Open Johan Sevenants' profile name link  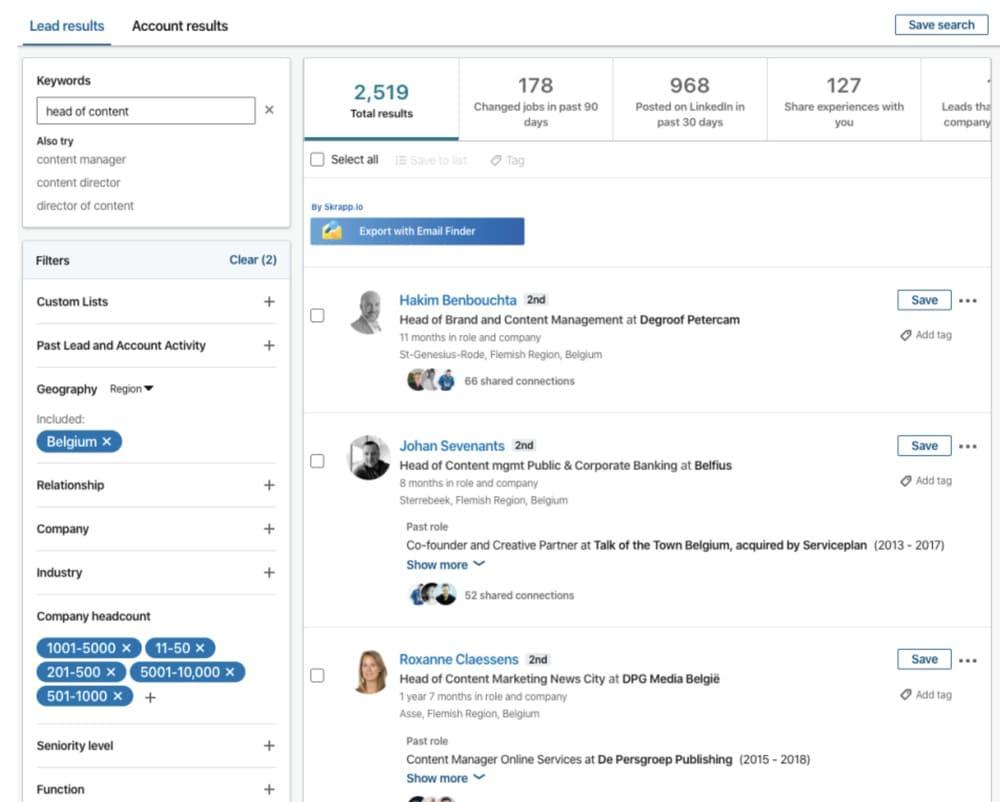coord(452,446)
